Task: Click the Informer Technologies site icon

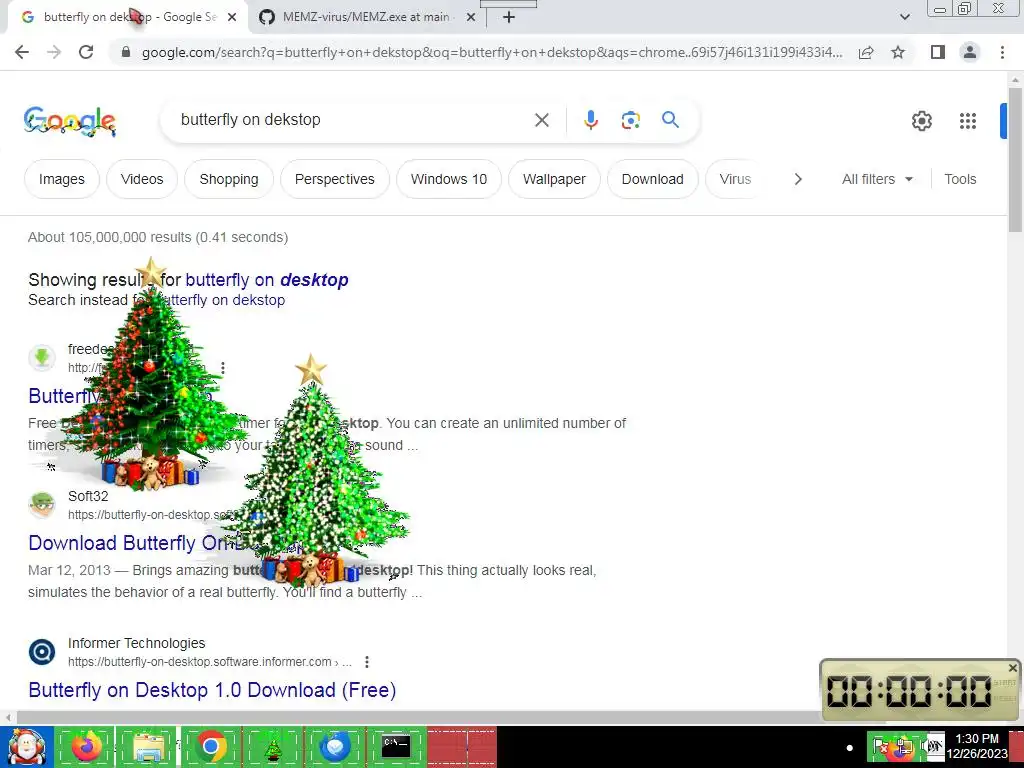Action: pos(42,652)
